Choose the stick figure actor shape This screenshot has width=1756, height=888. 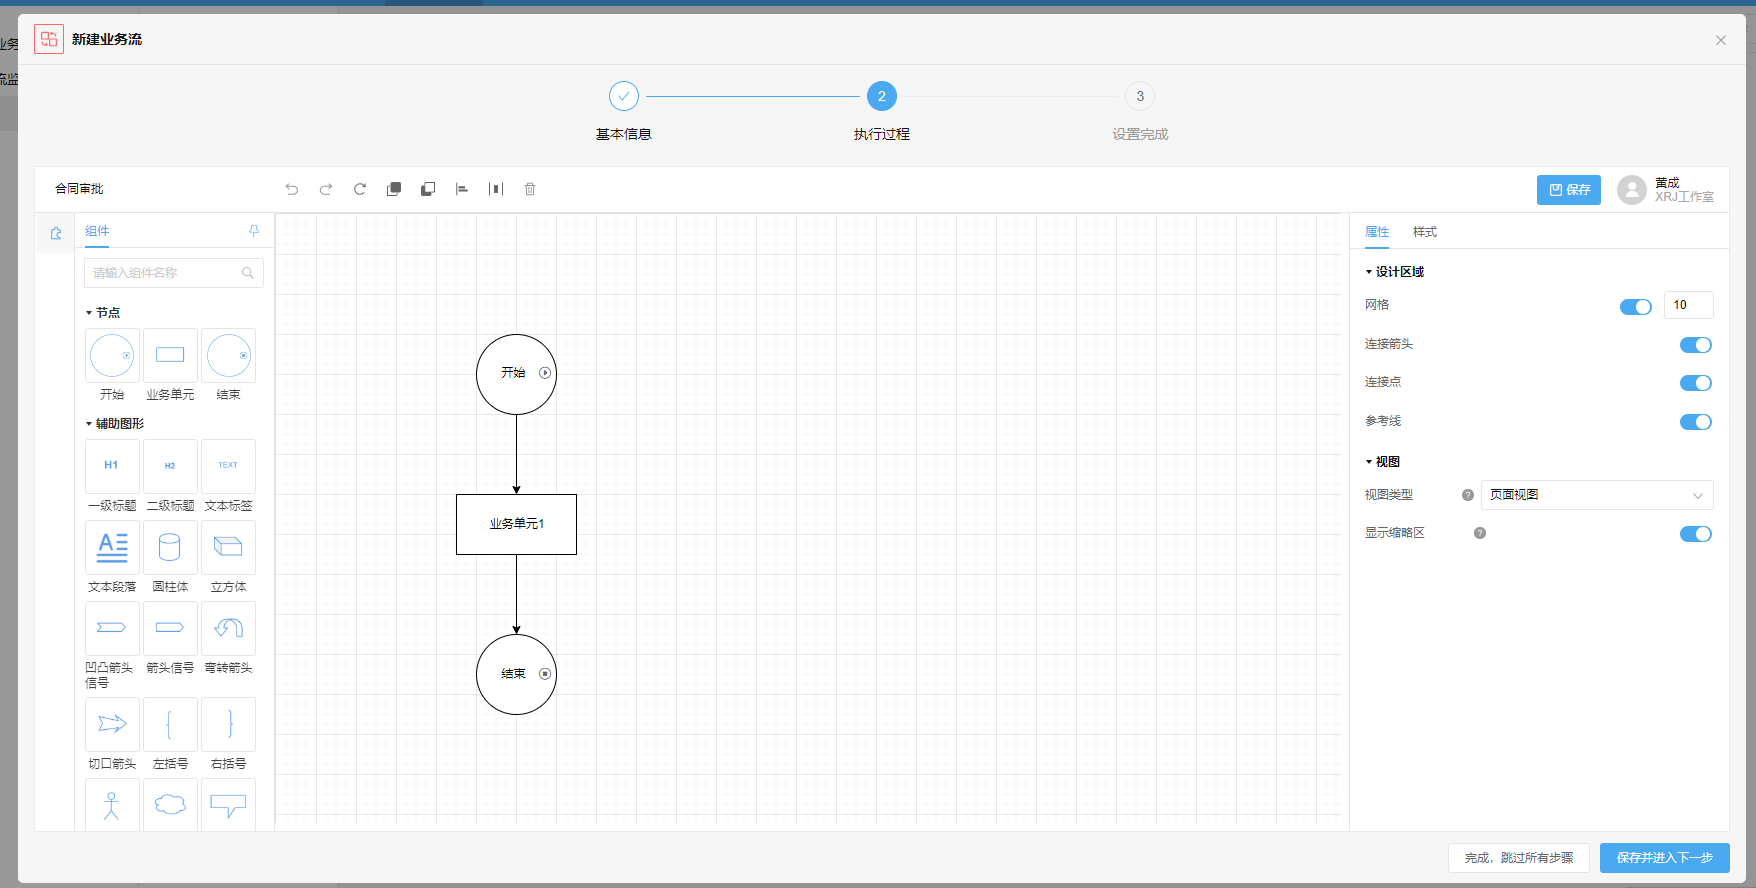112,805
